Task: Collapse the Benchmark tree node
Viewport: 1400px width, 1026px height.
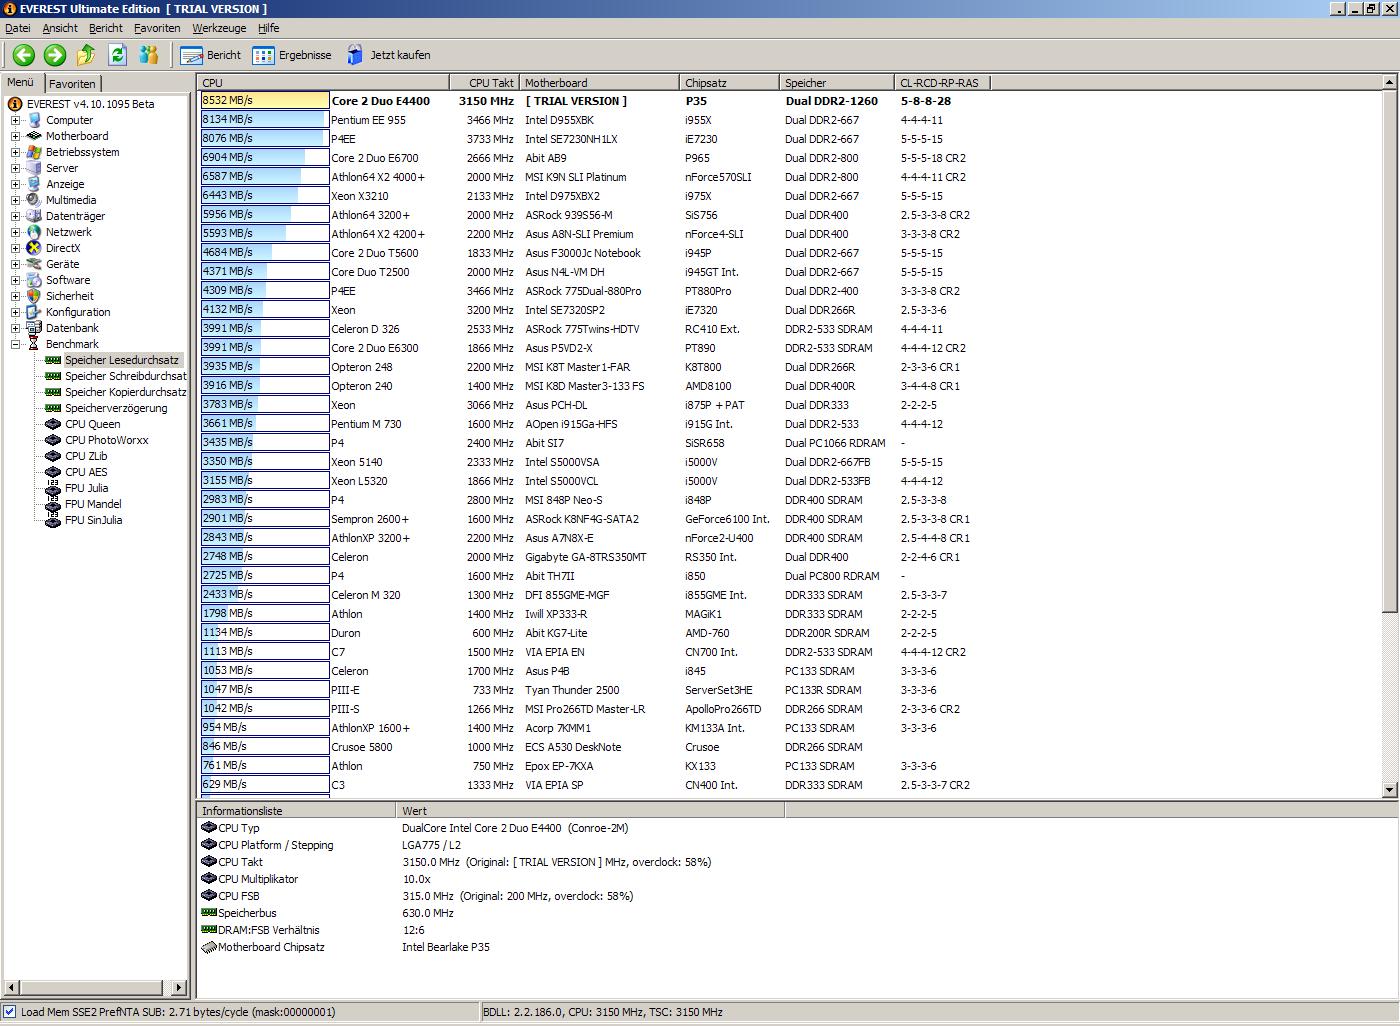Action: [15, 344]
